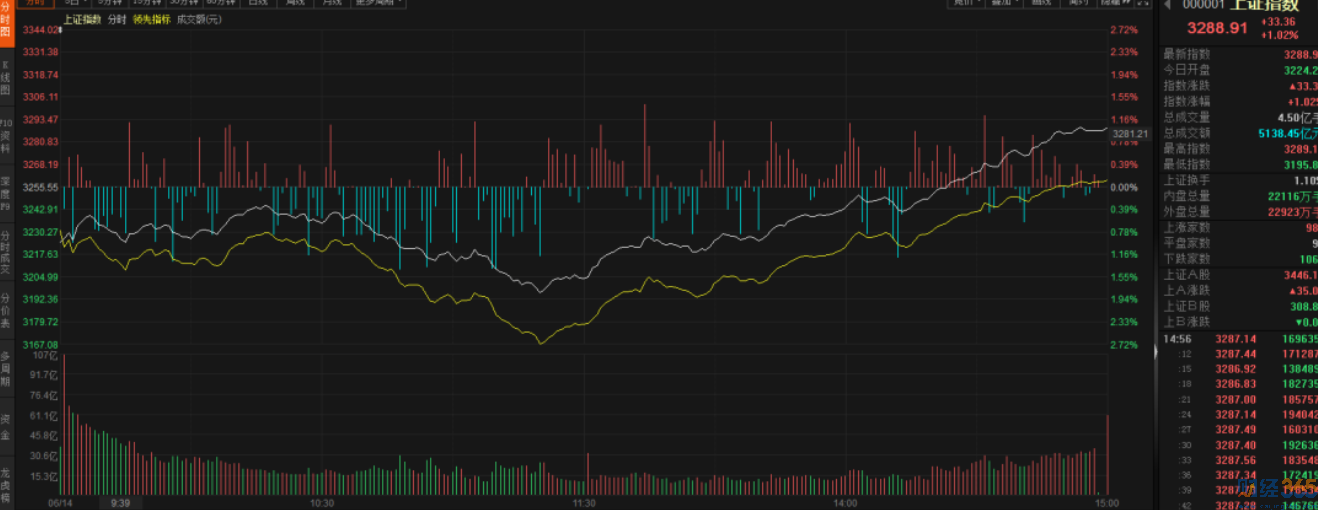Switch to the 日线 period tab
1318x510 pixels.
tap(258, 3)
